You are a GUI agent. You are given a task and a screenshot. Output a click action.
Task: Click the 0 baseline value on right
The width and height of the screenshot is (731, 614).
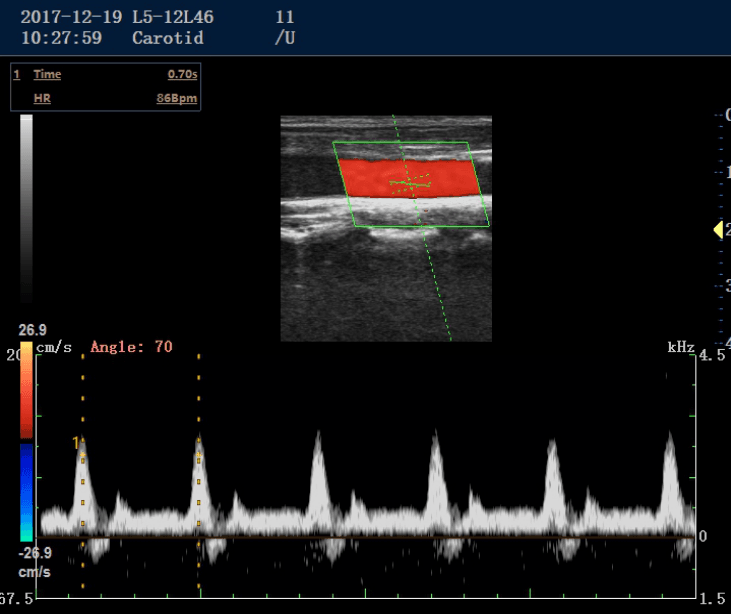703,537
